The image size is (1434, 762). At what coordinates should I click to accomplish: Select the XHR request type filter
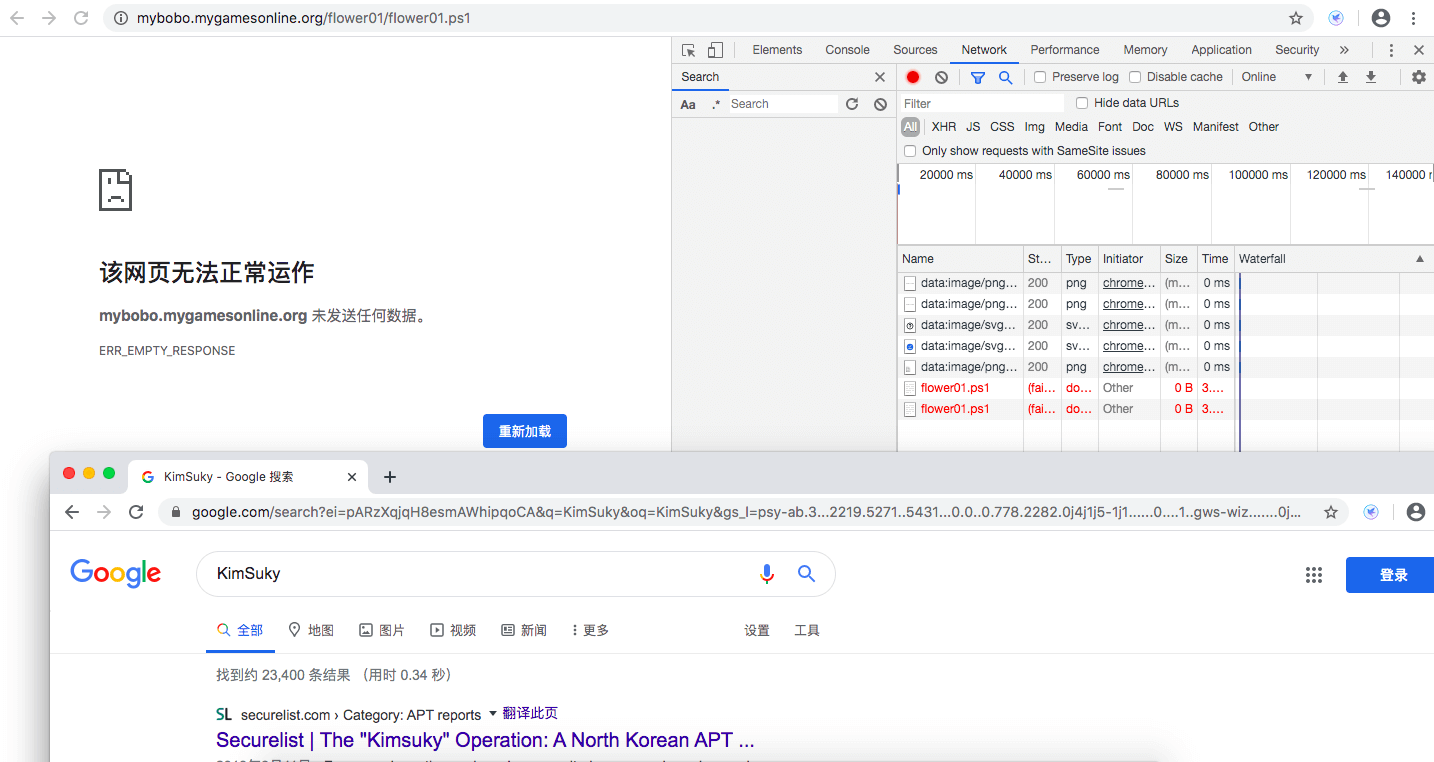pyautogui.click(x=944, y=127)
